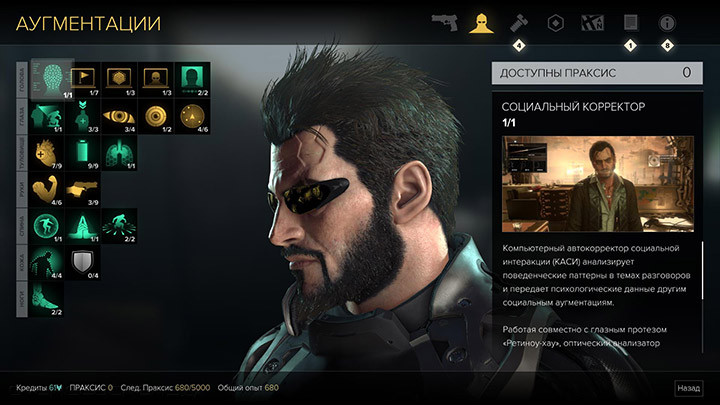Image resolution: width=720 pixels, height=405 pixels.
Task: Select the yellow eye augmentation 3/4
Action: 119,116
